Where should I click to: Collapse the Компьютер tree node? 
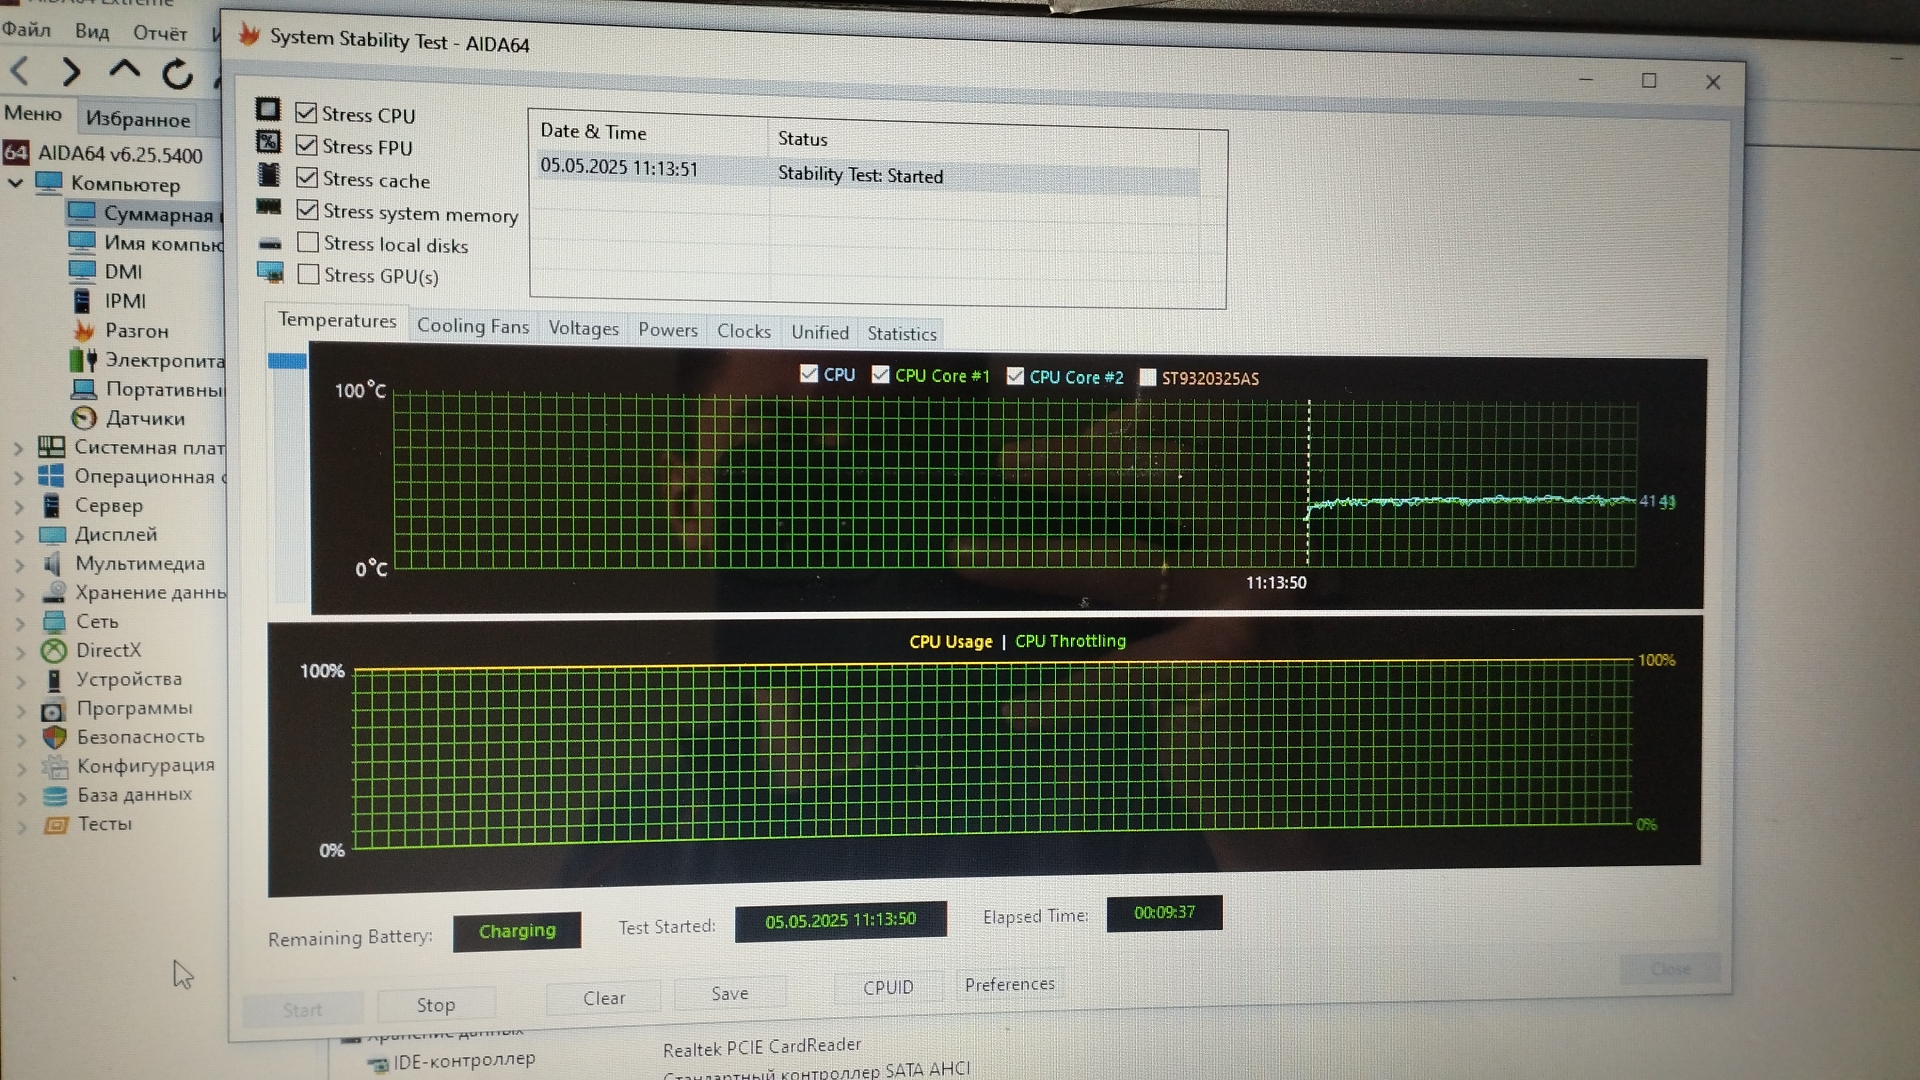[x=16, y=183]
